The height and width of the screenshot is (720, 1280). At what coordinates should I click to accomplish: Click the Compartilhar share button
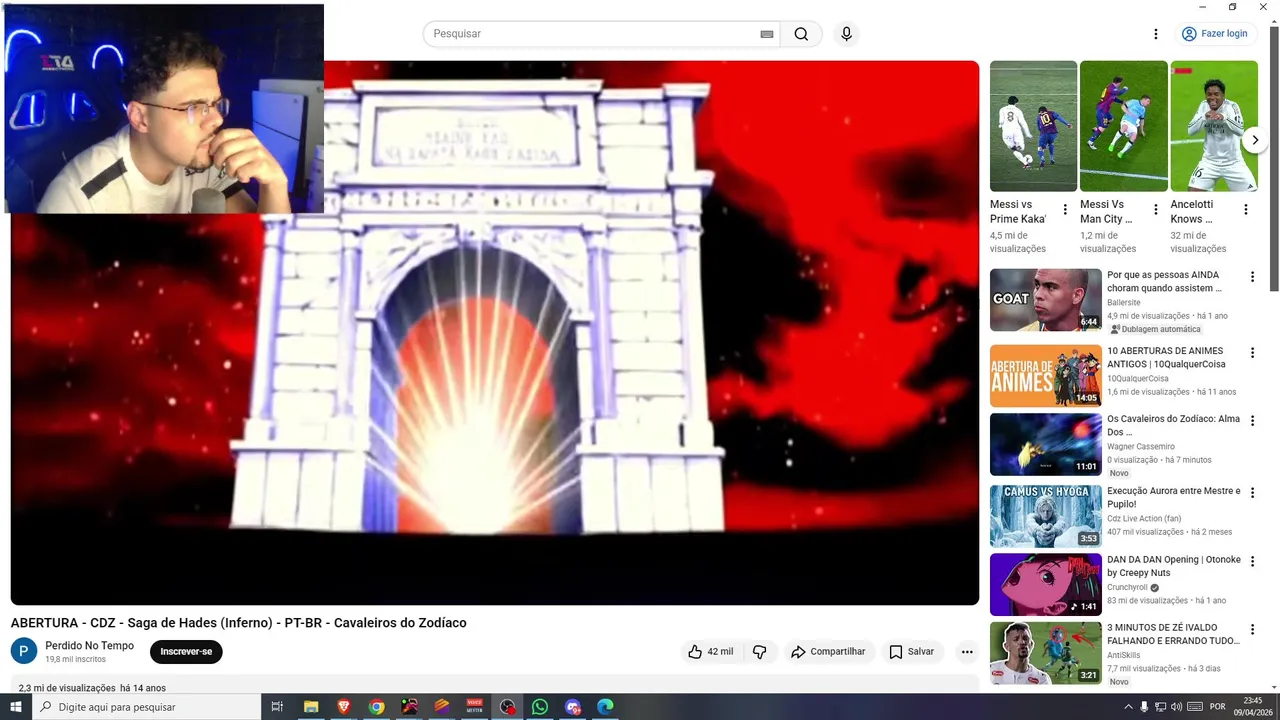pos(829,652)
